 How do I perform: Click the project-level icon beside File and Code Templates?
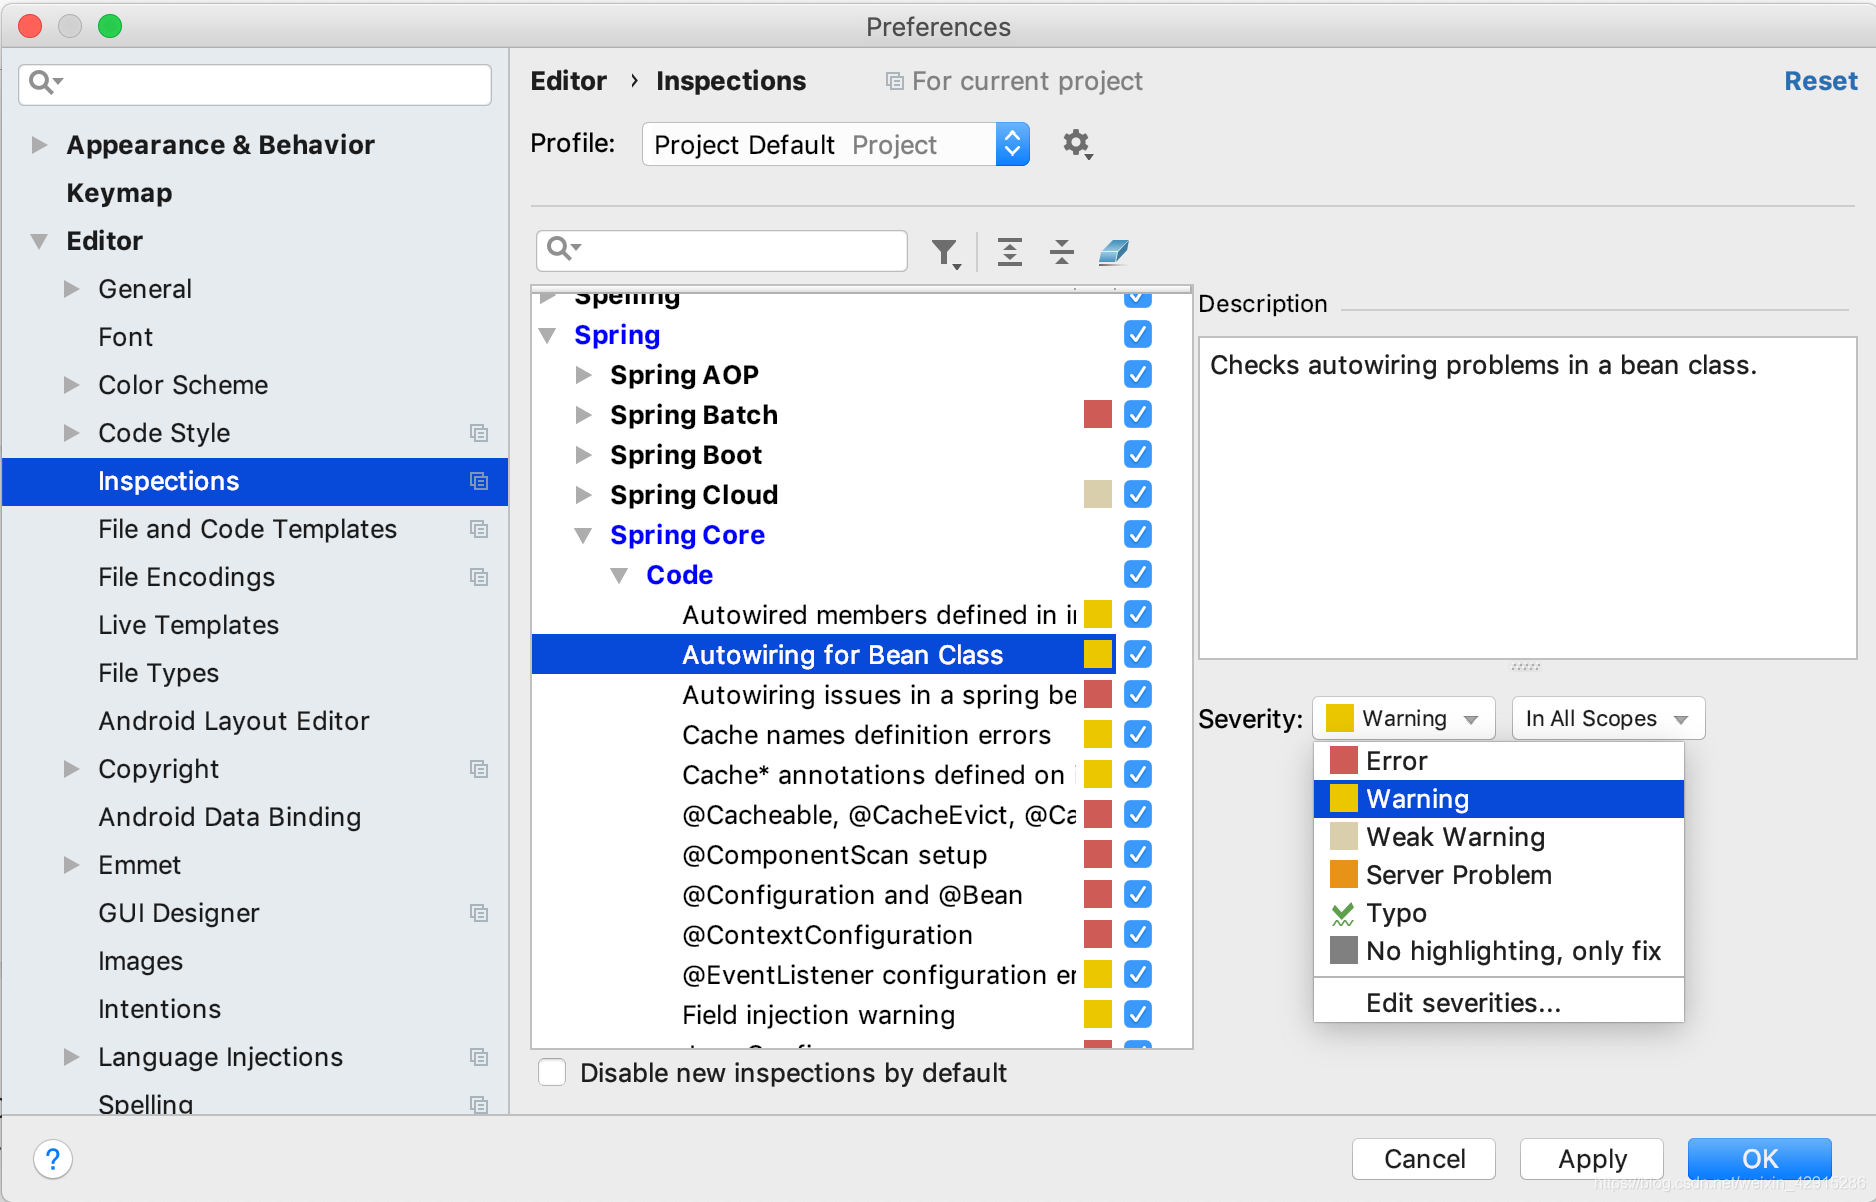(479, 529)
